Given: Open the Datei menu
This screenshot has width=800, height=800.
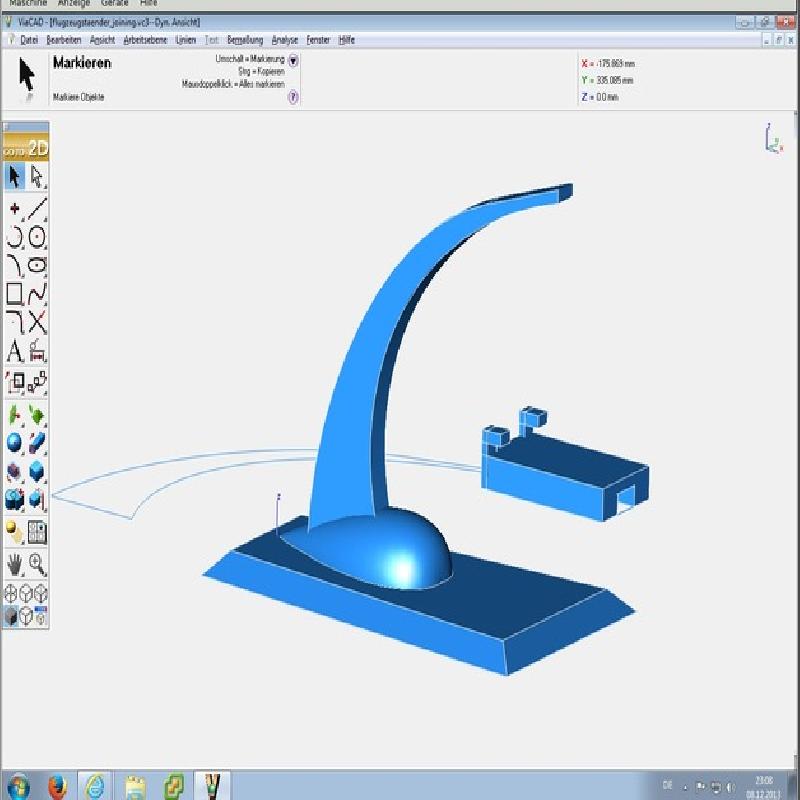Looking at the screenshot, I should (28, 40).
